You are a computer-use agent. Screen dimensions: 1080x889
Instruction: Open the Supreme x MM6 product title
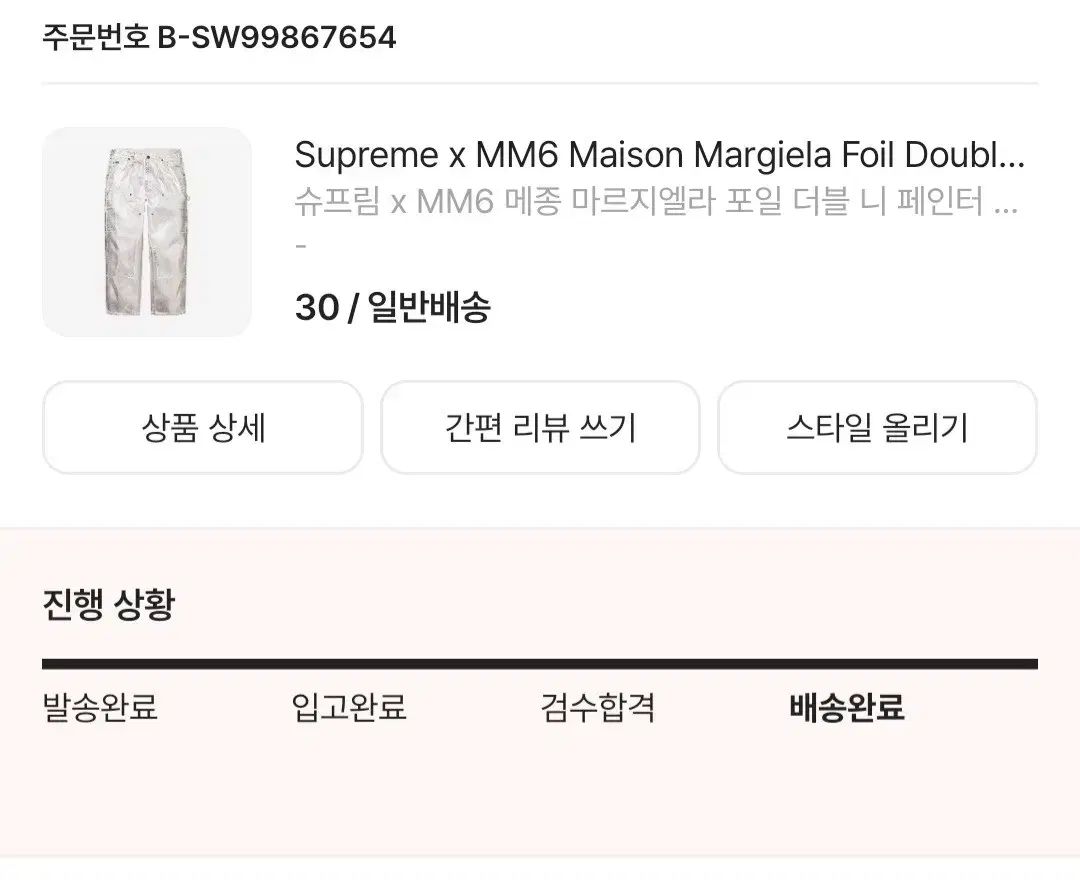click(660, 155)
